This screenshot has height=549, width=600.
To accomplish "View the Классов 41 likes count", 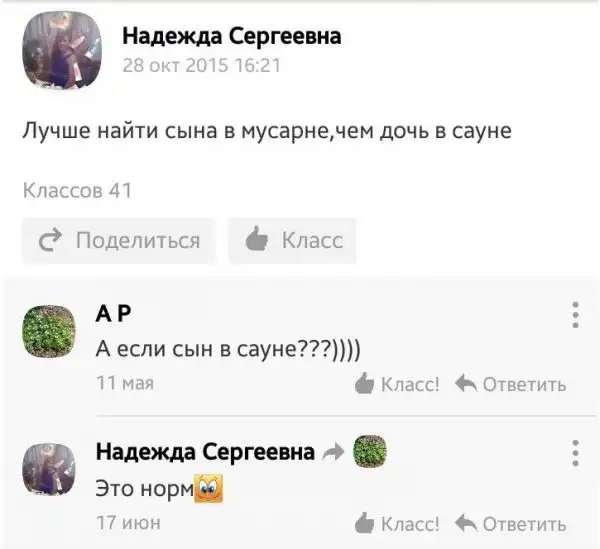I will tap(77, 189).
